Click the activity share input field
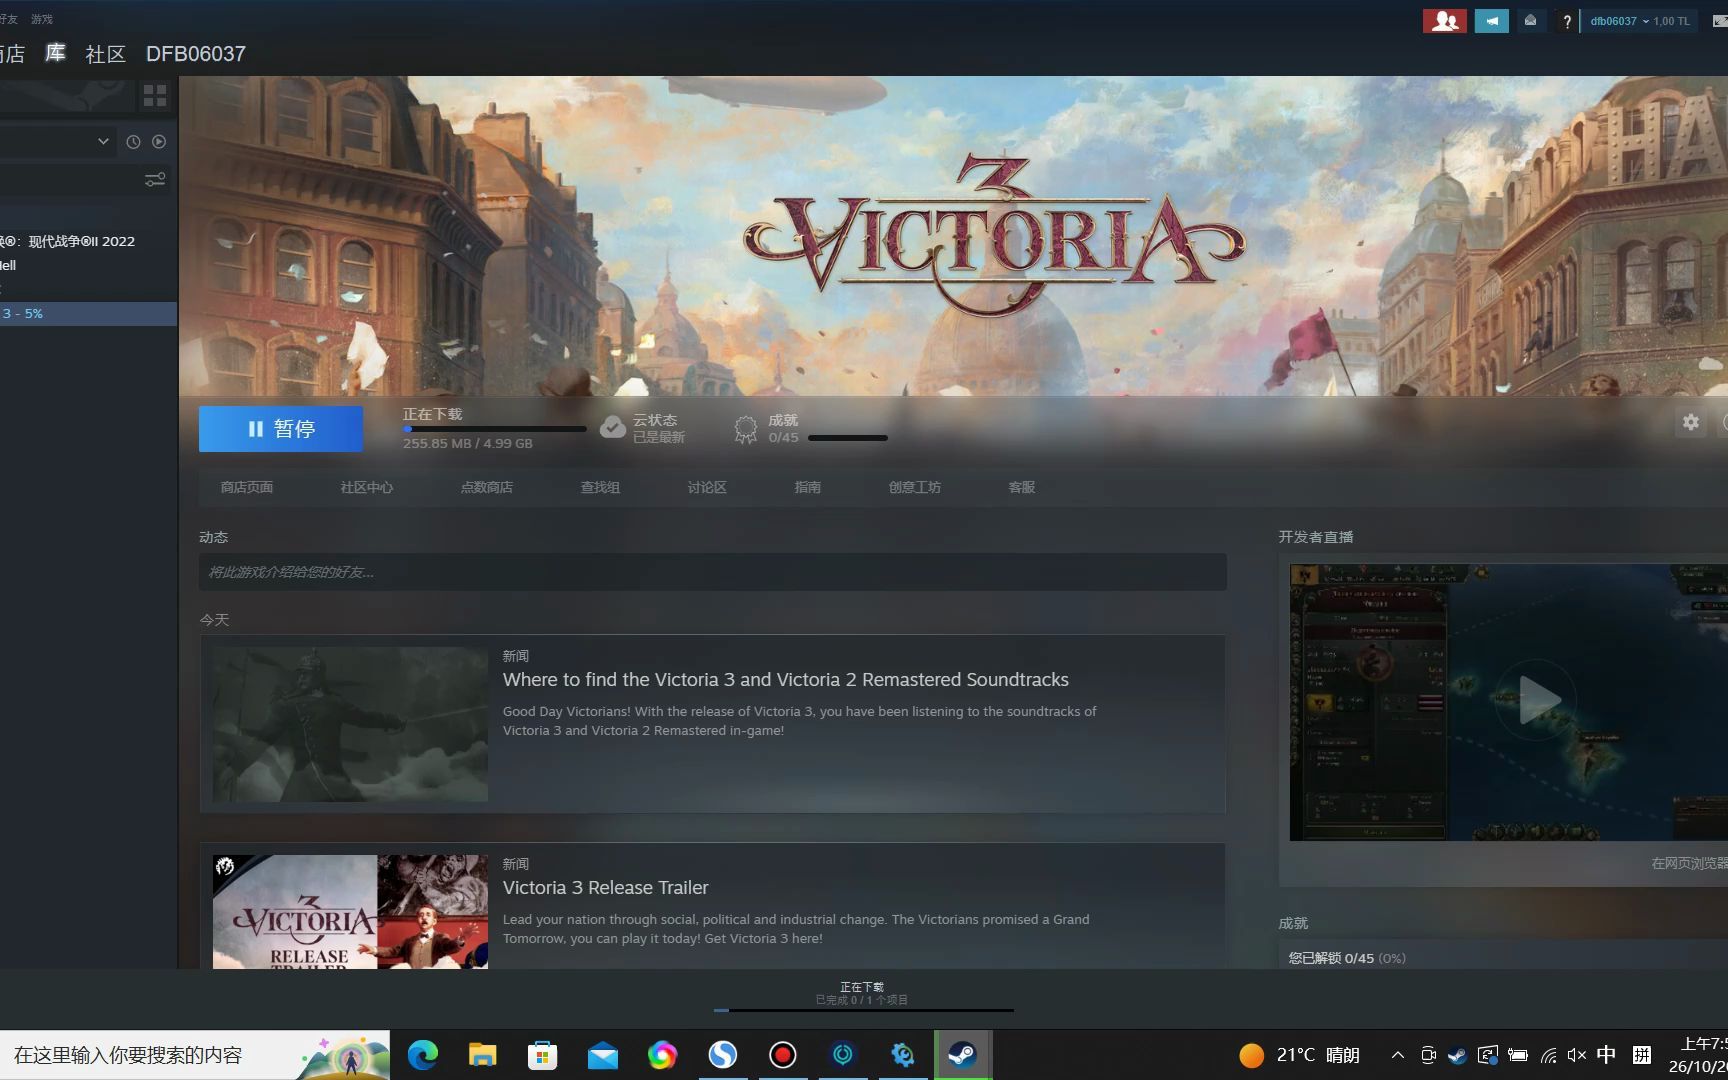 point(712,572)
